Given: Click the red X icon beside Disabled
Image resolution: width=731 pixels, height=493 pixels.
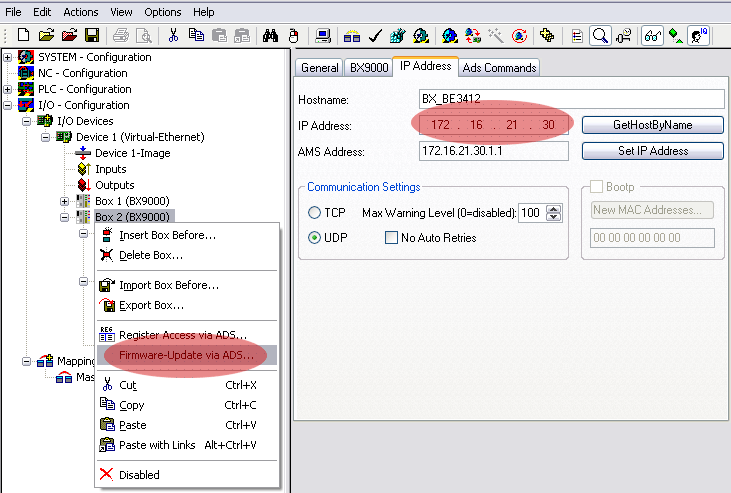Looking at the screenshot, I should [106, 474].
